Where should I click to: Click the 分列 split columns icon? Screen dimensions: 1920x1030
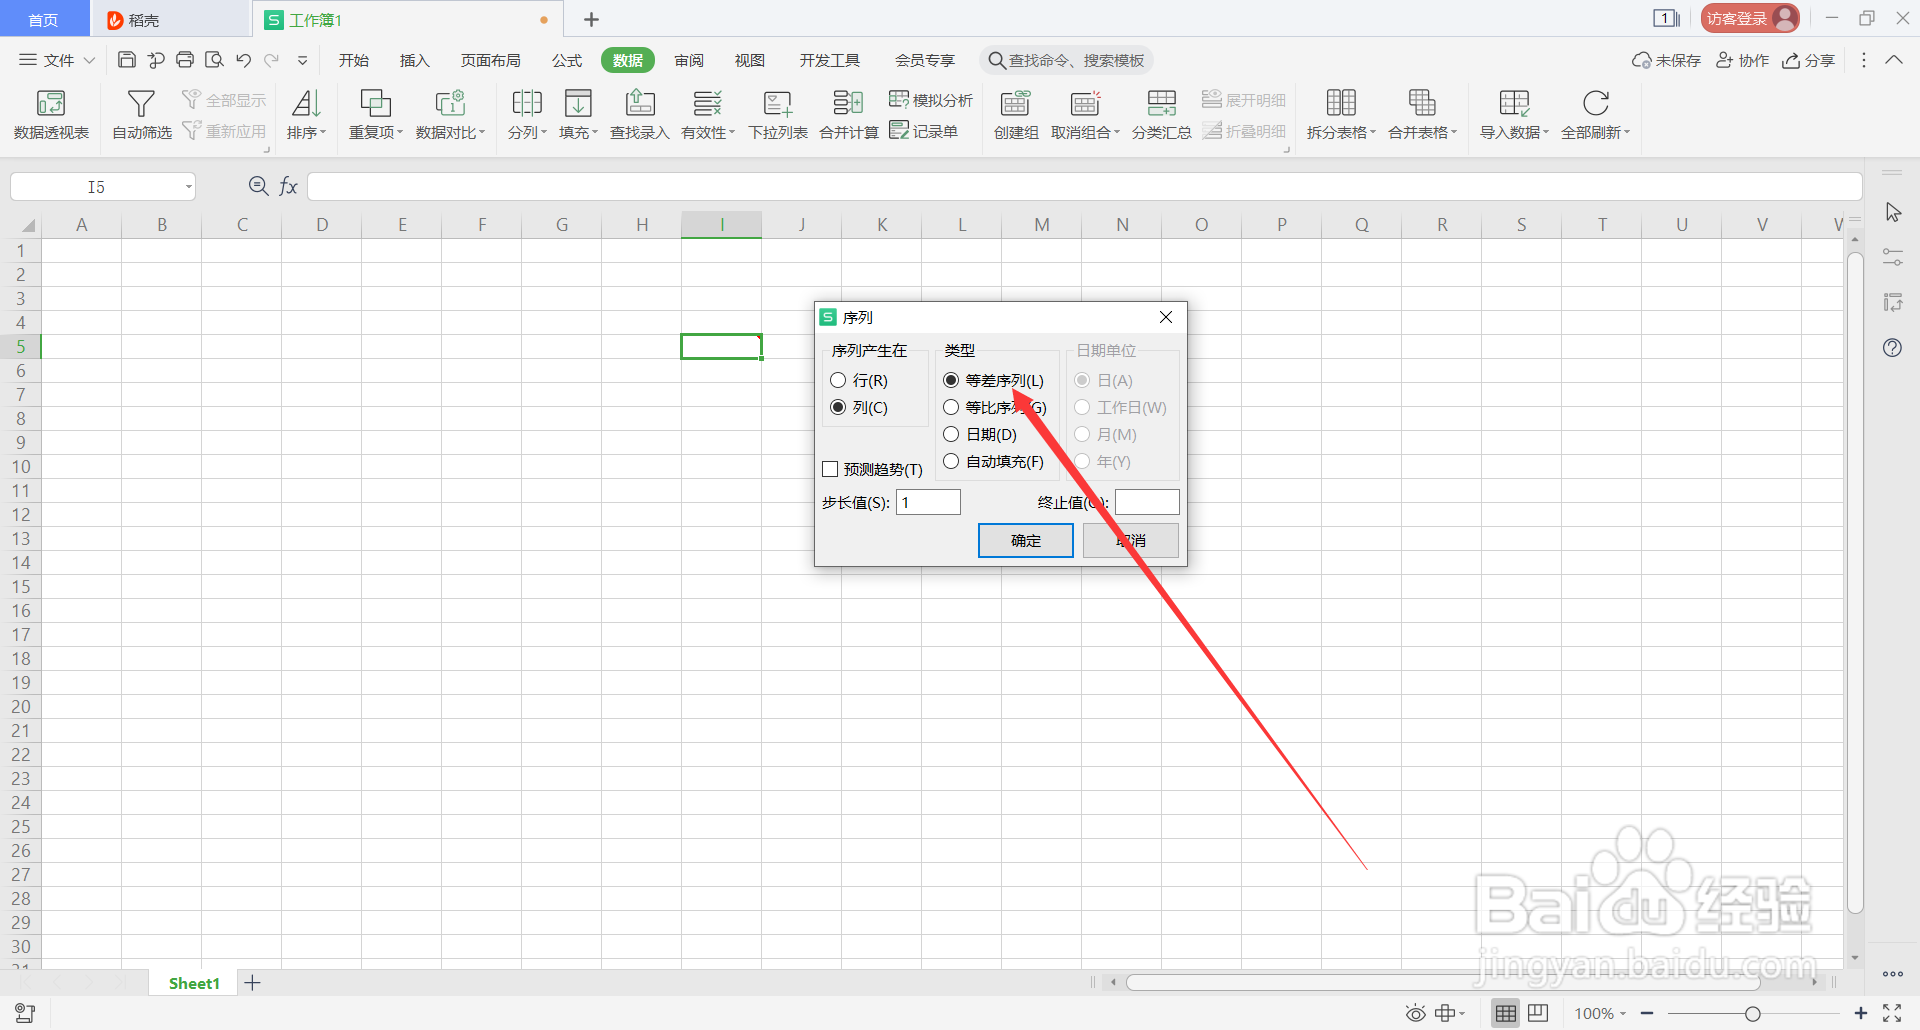(x=526, y=103)
